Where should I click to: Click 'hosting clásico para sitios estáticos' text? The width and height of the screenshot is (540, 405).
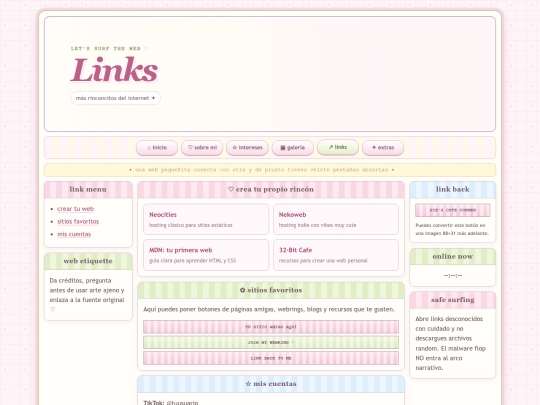[190, 225]
